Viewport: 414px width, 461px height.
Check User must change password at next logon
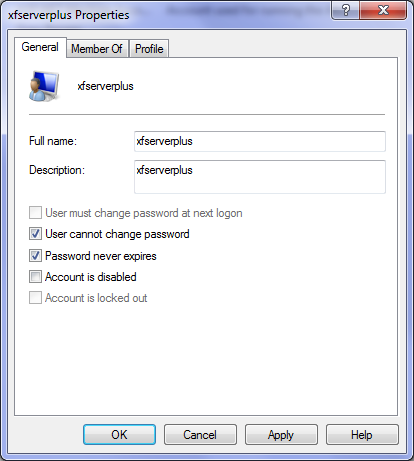coord(35,213)
